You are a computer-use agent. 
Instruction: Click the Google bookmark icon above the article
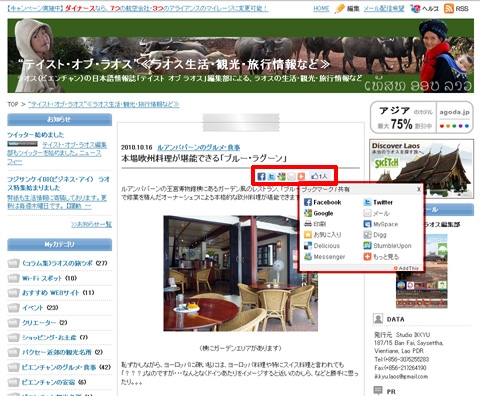pyautogui.click(x=281, y=176)
